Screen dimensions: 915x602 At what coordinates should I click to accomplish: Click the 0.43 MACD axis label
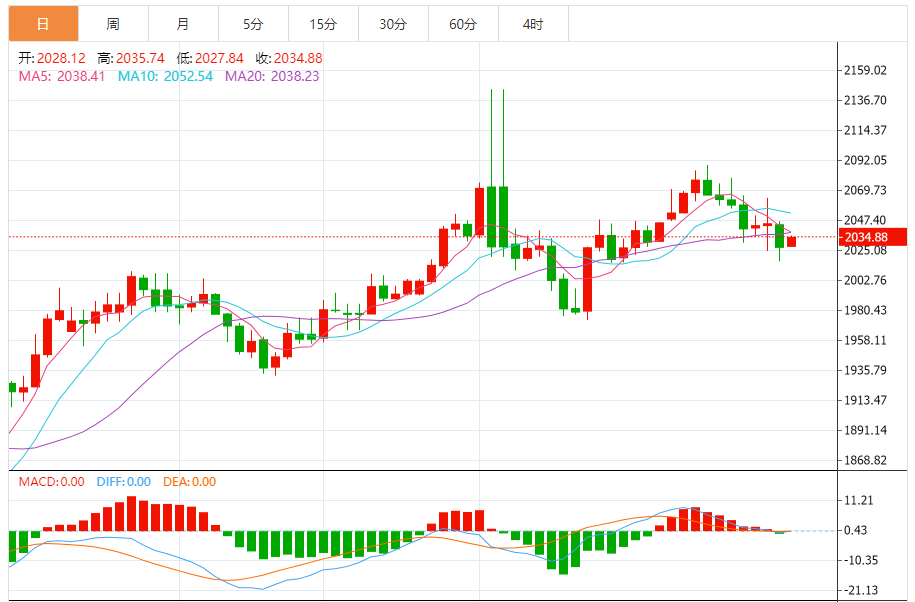[x=855, y=530]
